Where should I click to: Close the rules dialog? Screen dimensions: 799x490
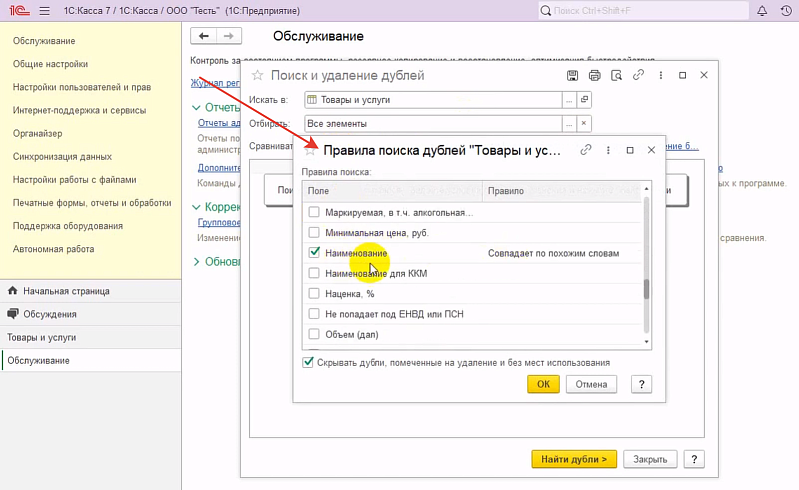click(651, 150)
